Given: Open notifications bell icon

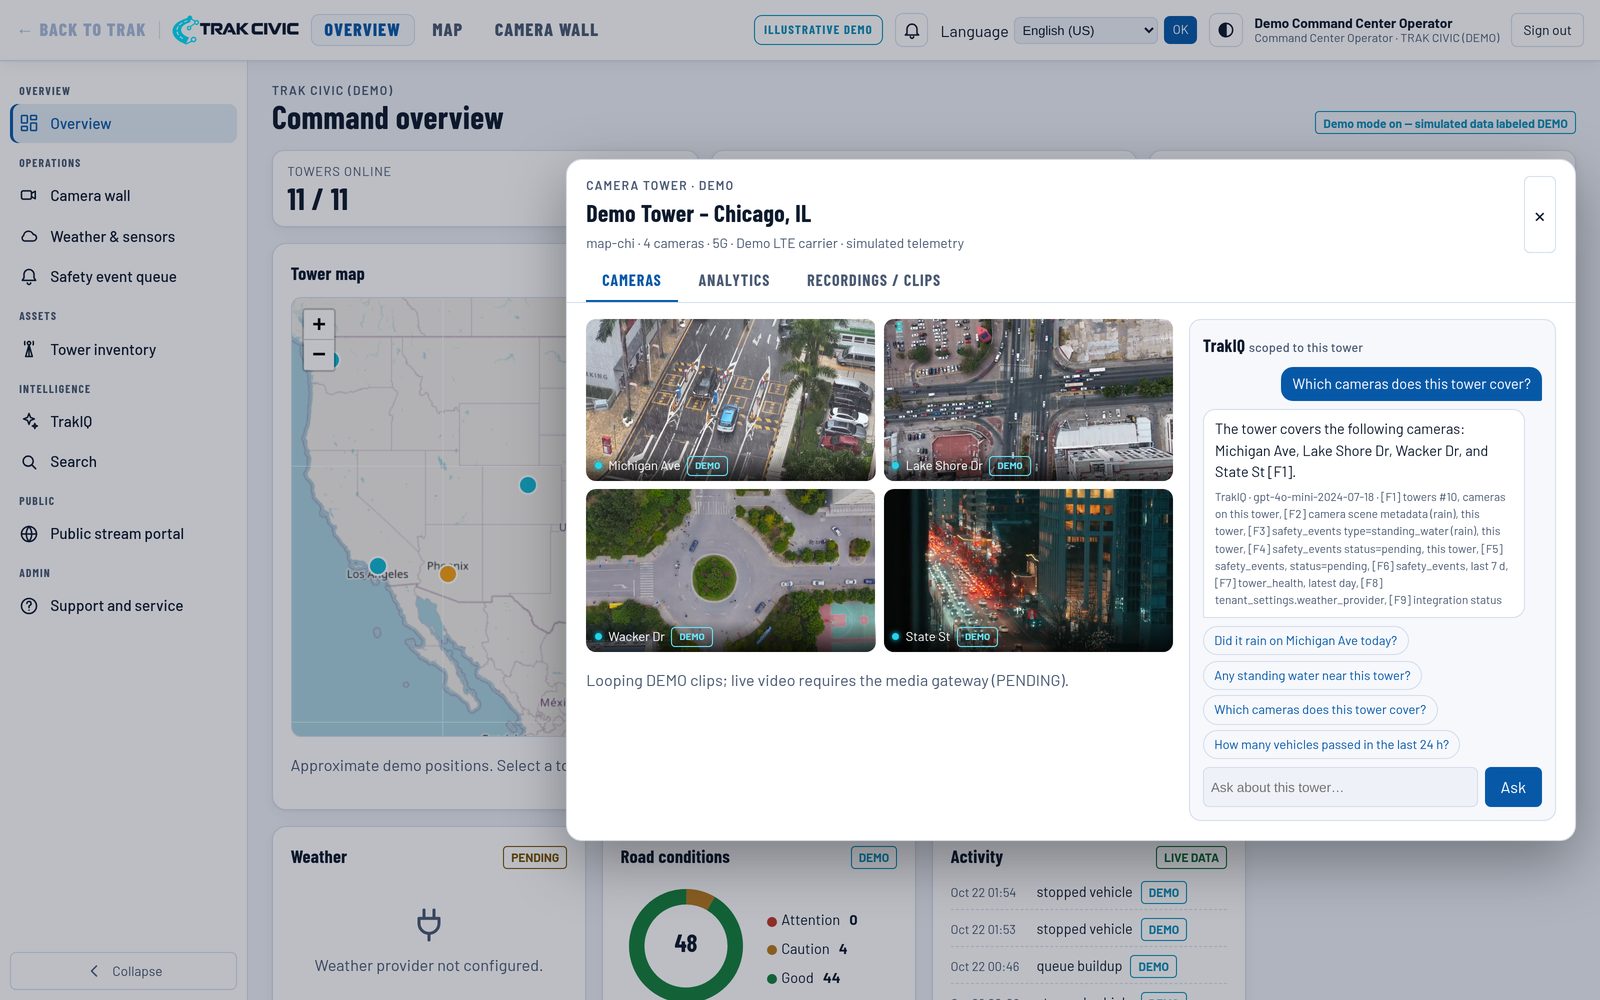Looking at the screenshot, I should point(911,30).
